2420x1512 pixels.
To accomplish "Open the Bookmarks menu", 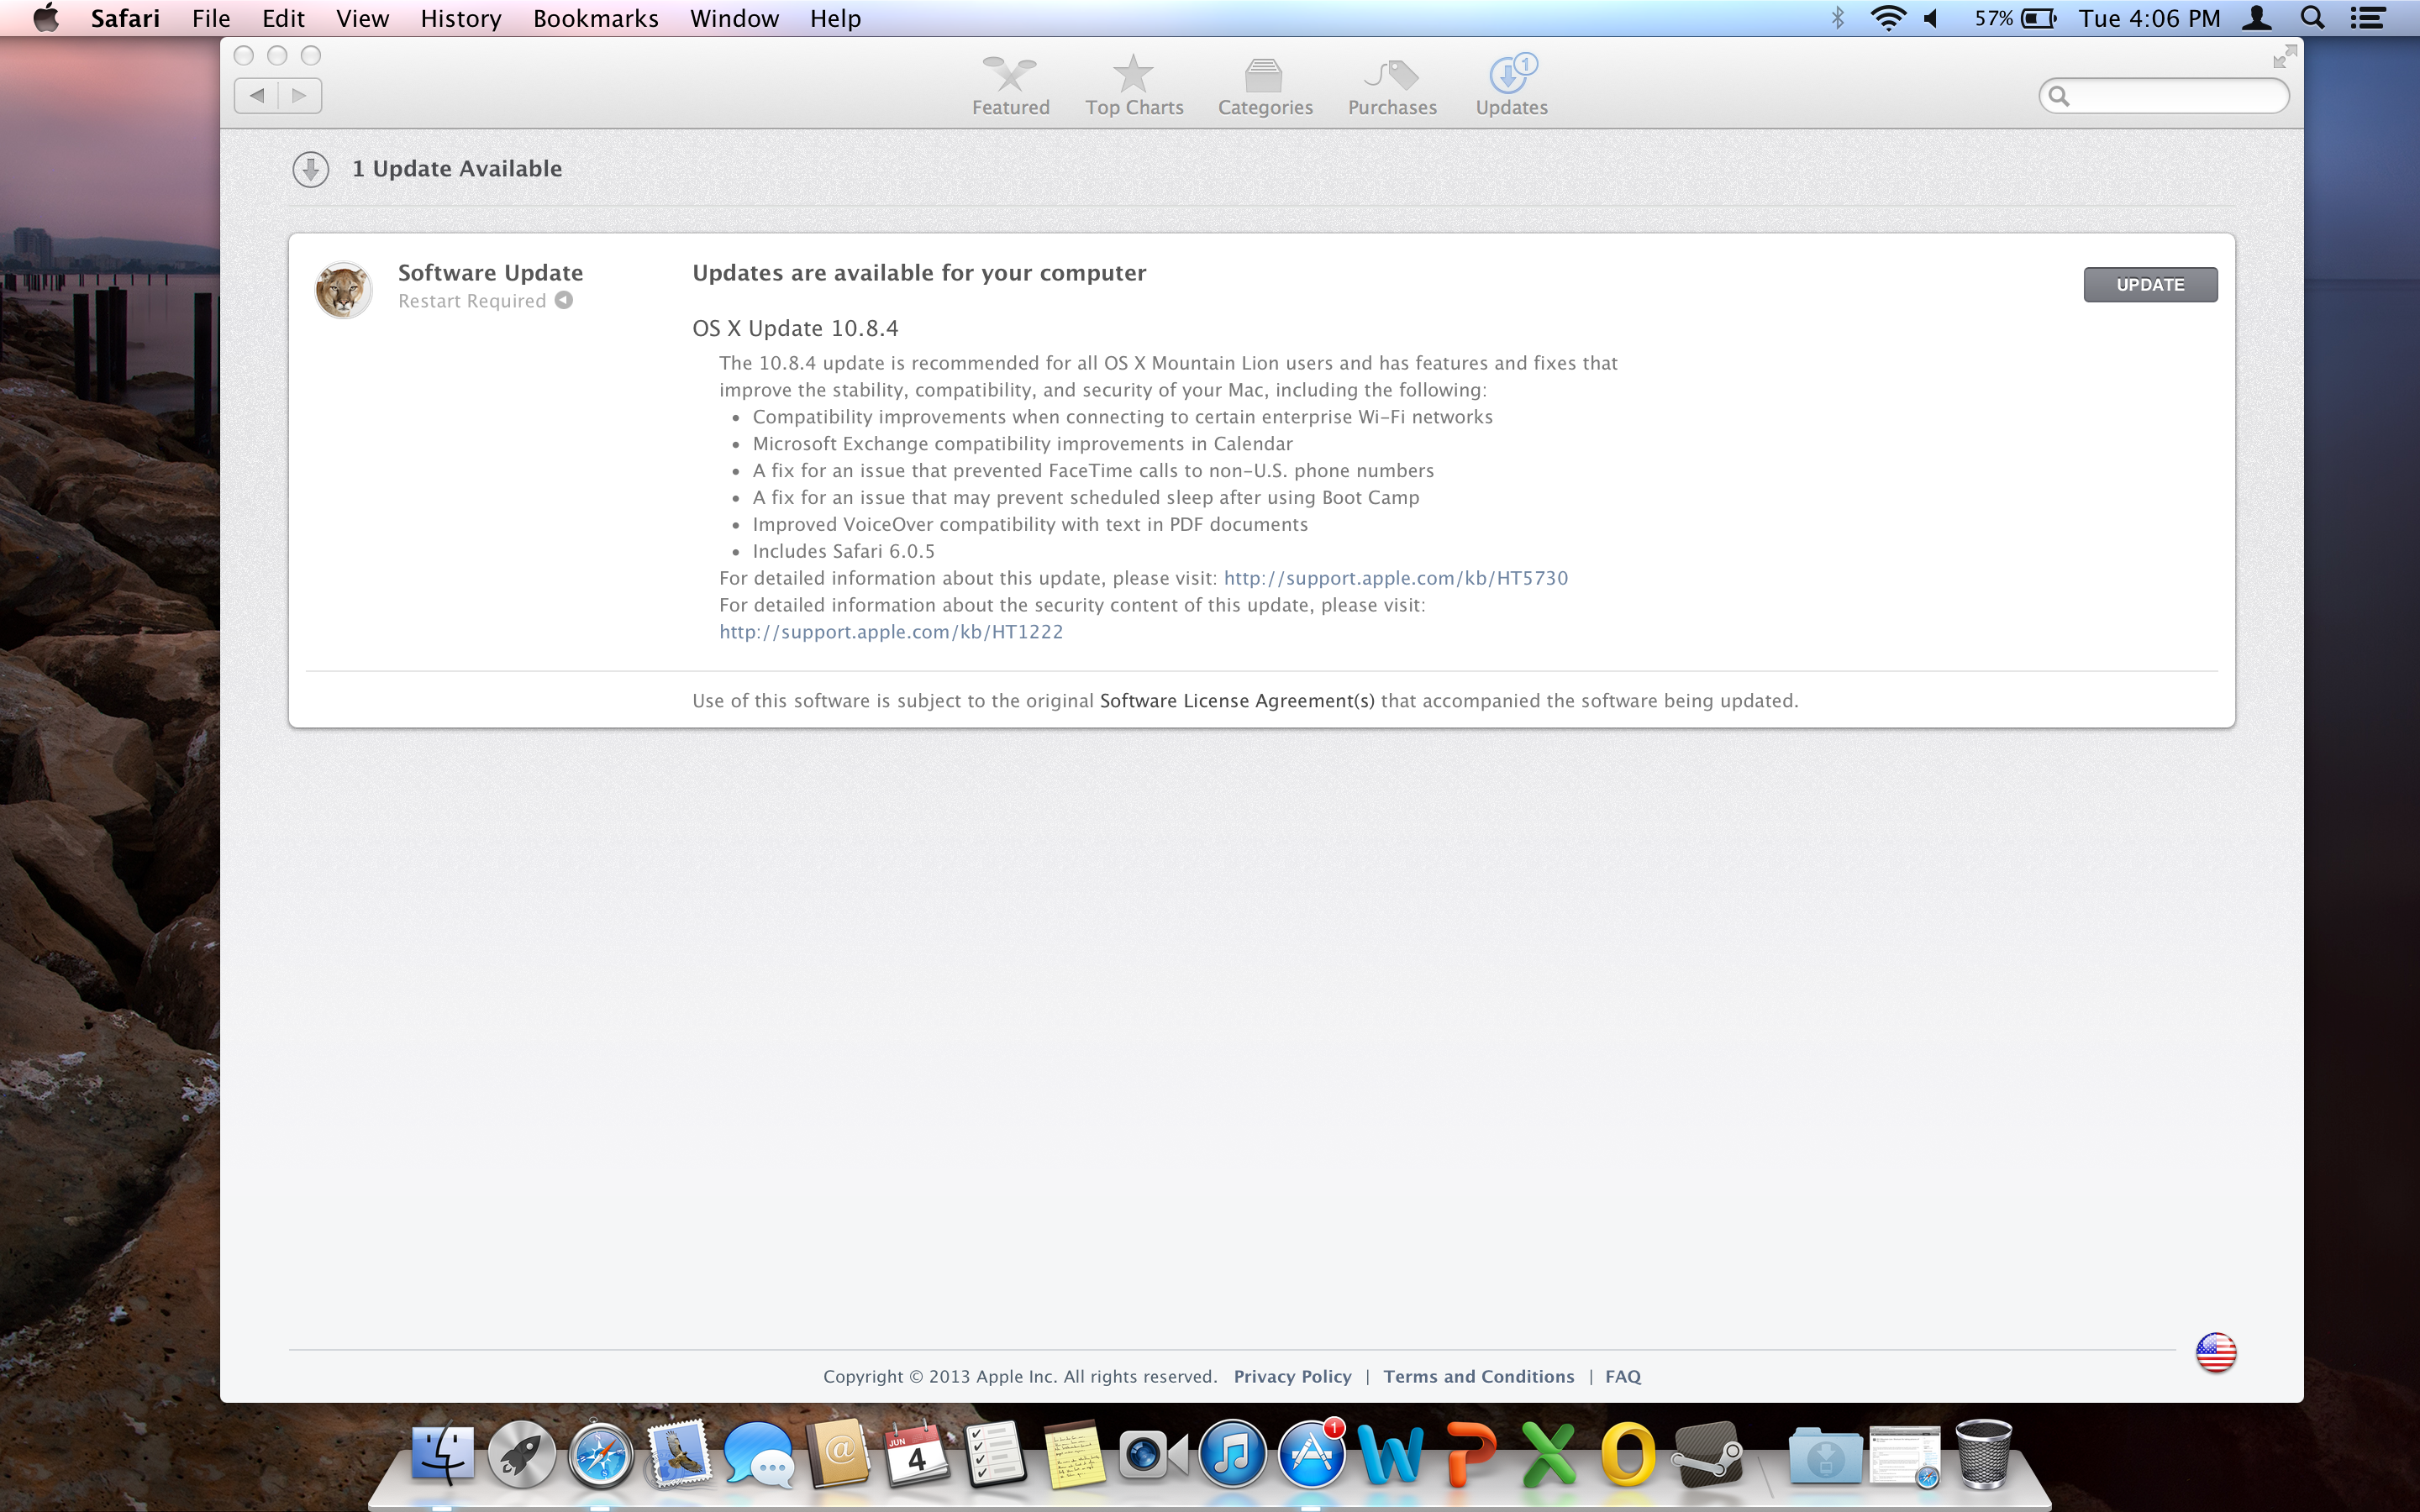I will pyautogui.click(x=595, y=18).
